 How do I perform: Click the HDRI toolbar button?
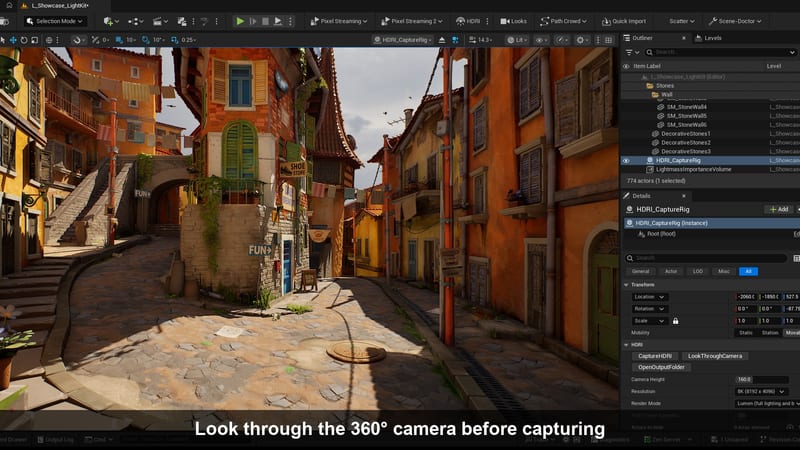pyautogui.click(x=468, y=21)
